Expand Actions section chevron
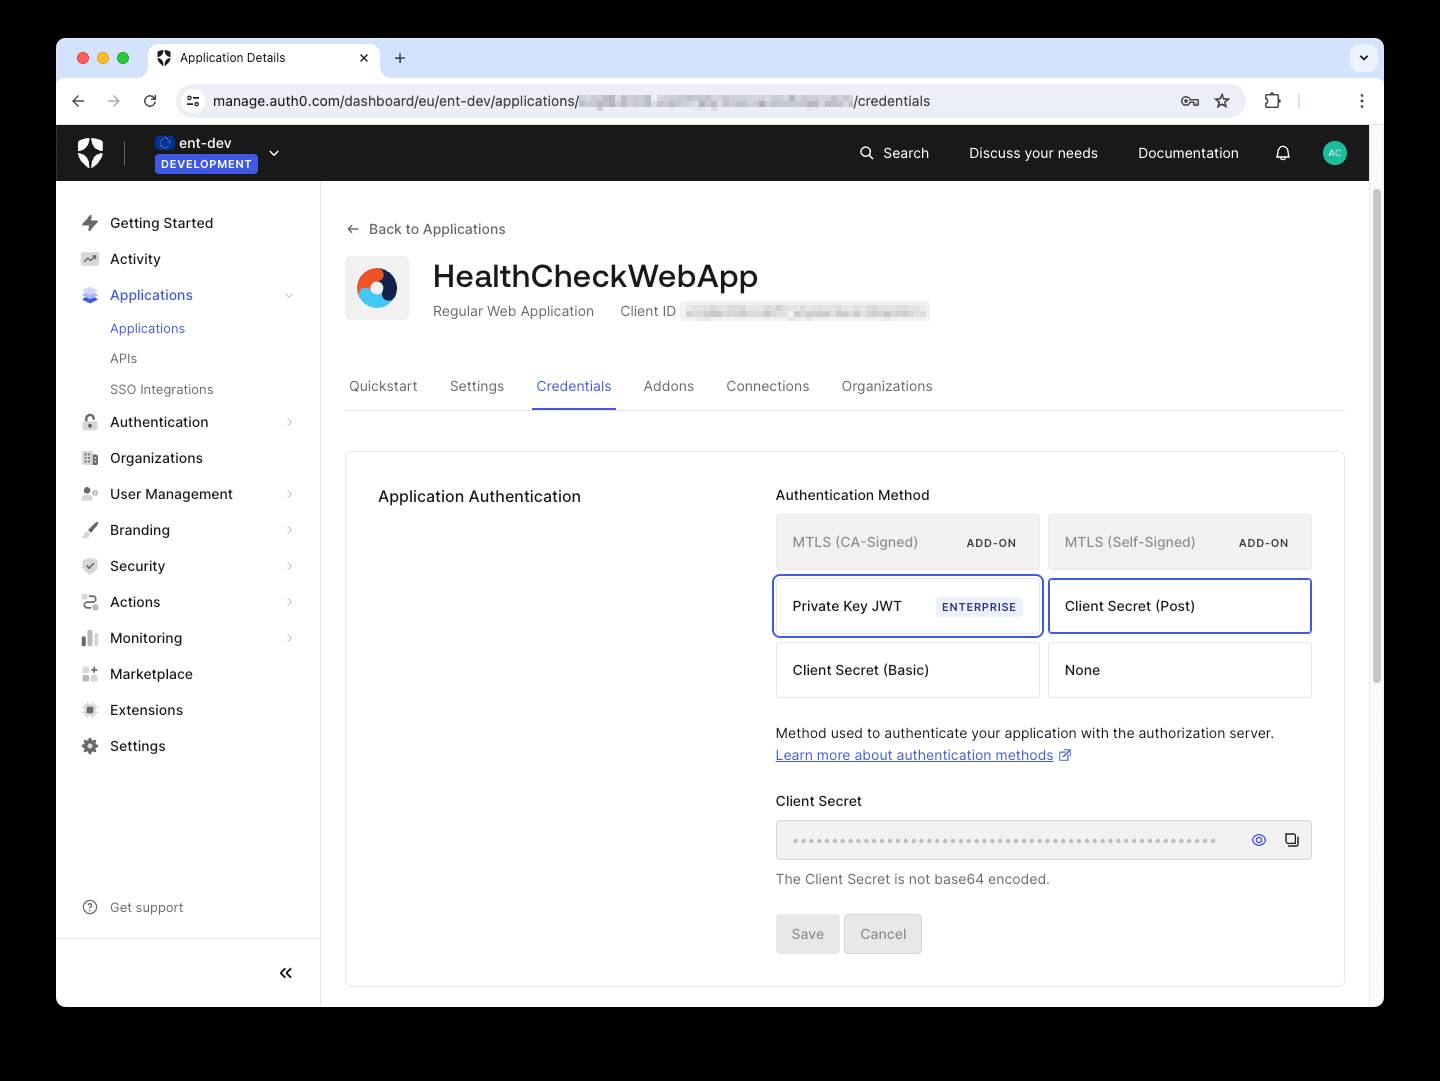The width and height of the screenshot is (1440, 1081). [x=289, y=602]
